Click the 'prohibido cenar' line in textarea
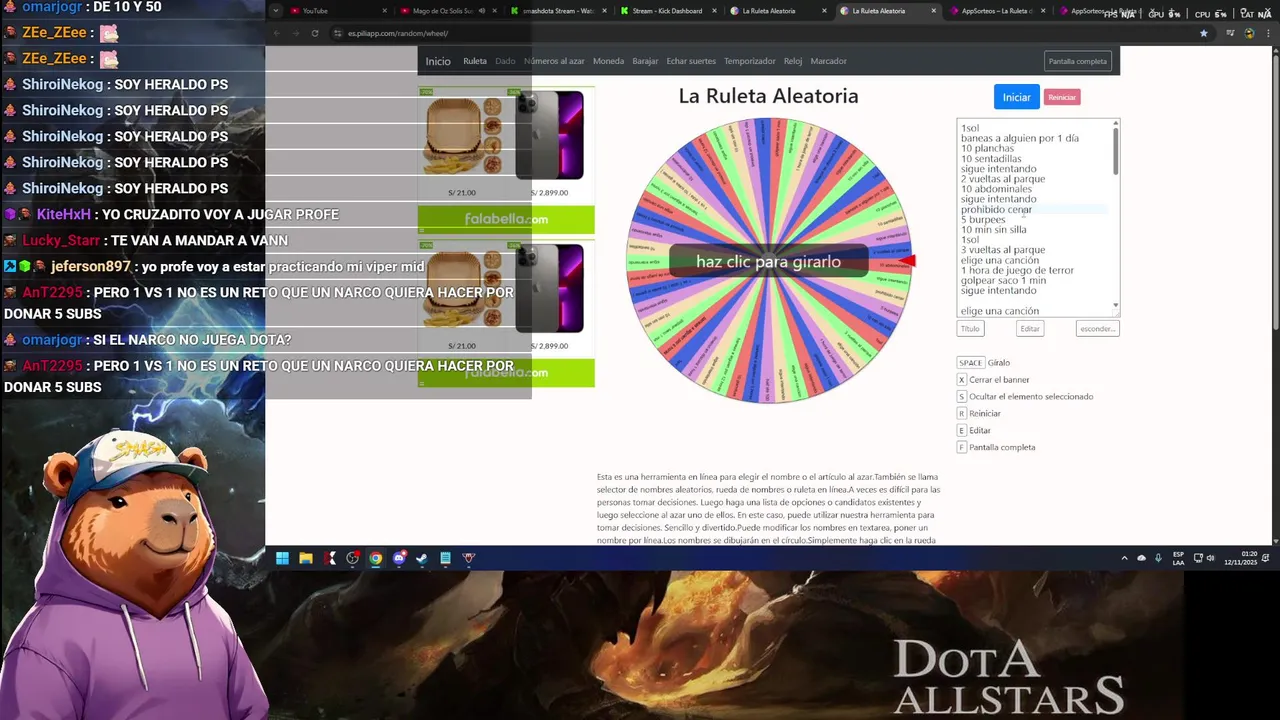The image size is (1280, 720). 996,210
